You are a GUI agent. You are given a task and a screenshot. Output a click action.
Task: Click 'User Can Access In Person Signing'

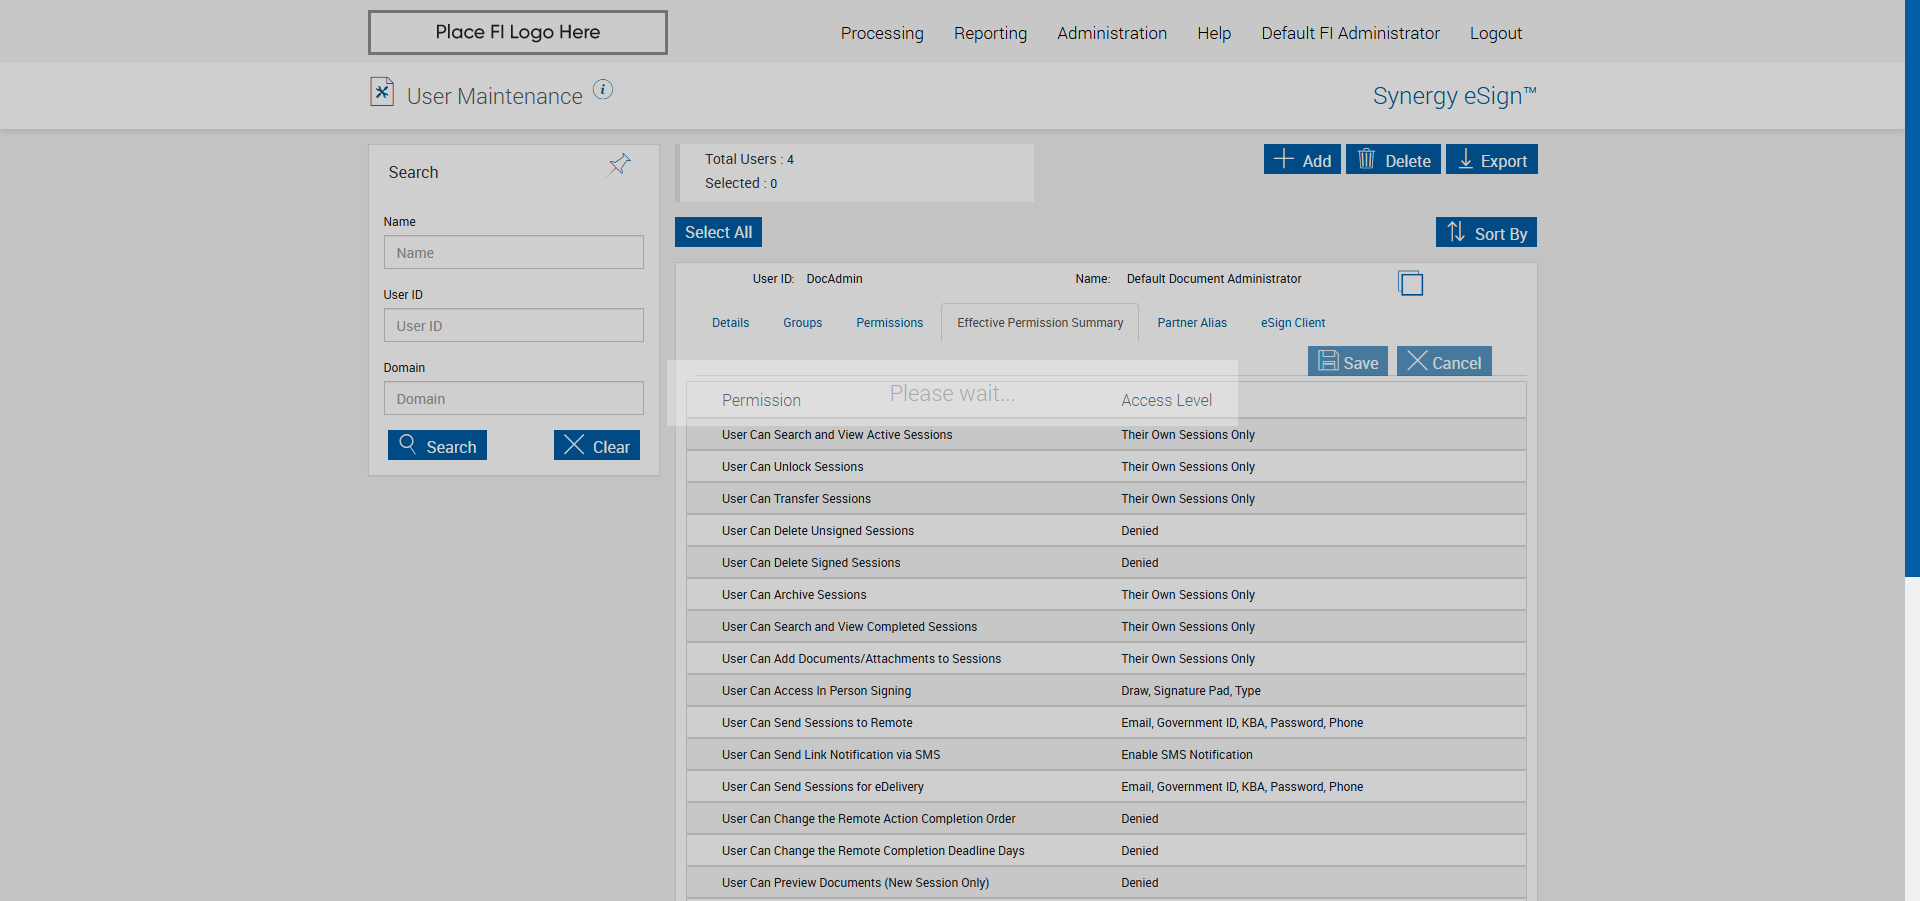pyautogui.click(x=816, y=691)
